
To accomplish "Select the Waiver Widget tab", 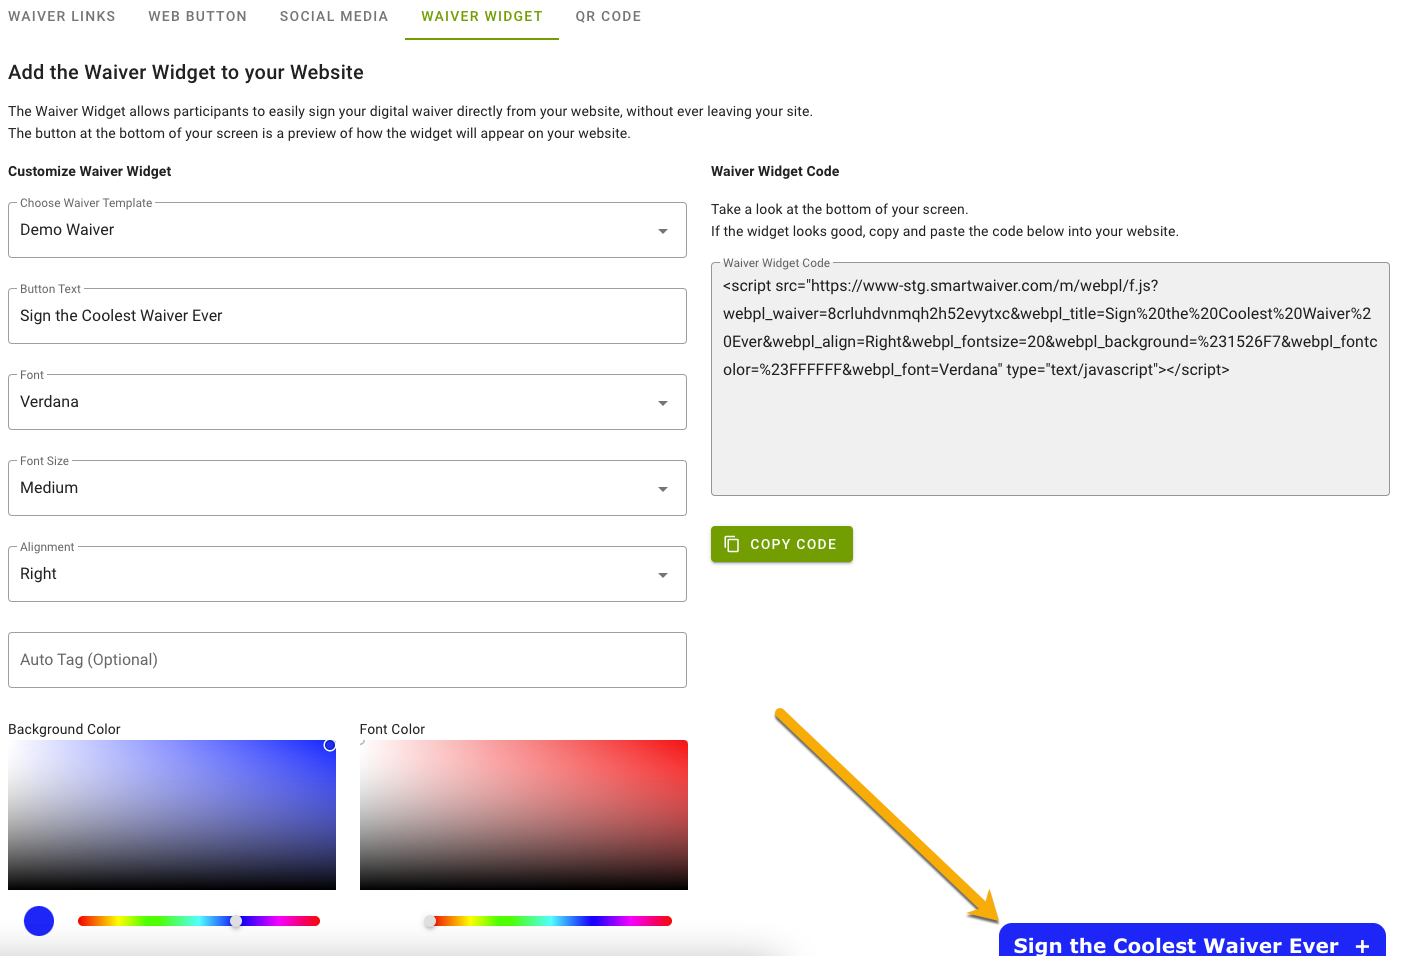I will click(482, 16).
